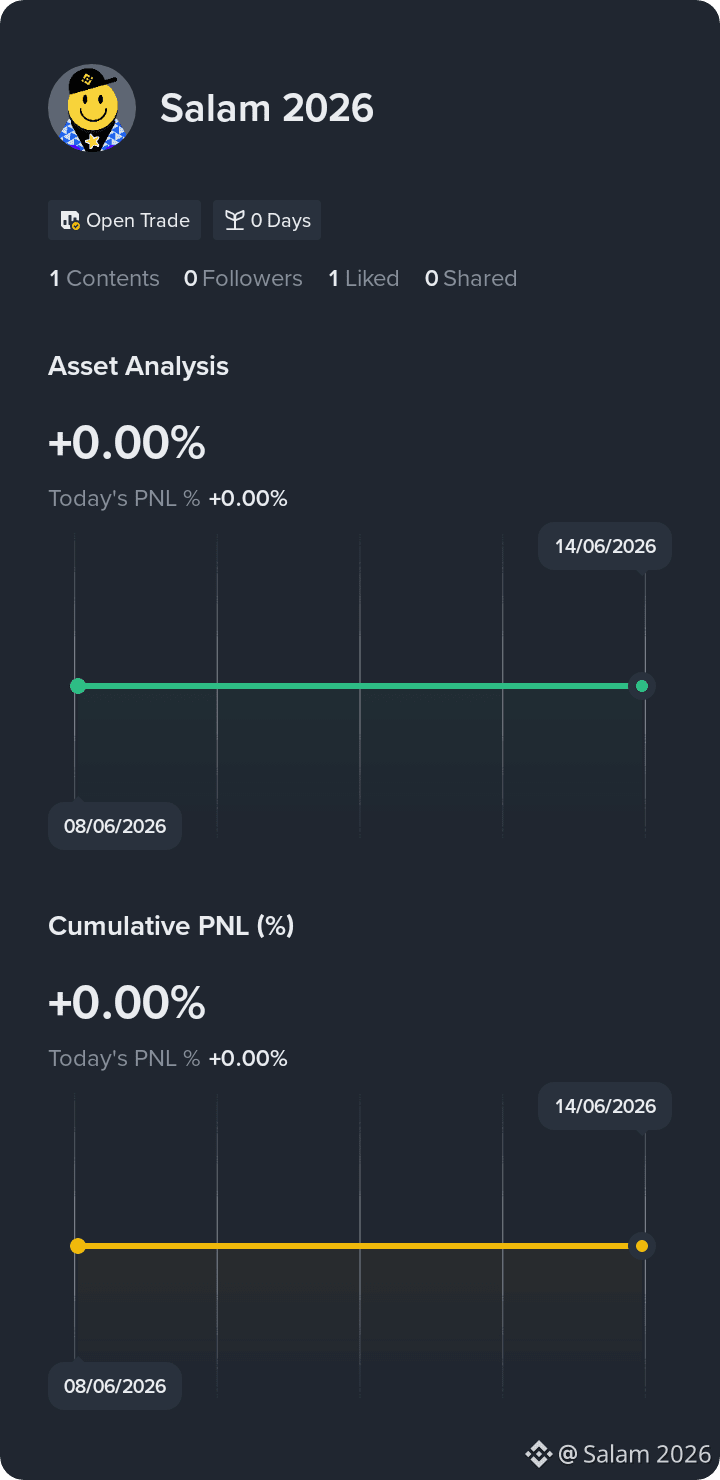Select yellow start point on Cumulative PNL chart
Image resolution: width=720 pixels, height=1480 pixels.
point(78,1246)
